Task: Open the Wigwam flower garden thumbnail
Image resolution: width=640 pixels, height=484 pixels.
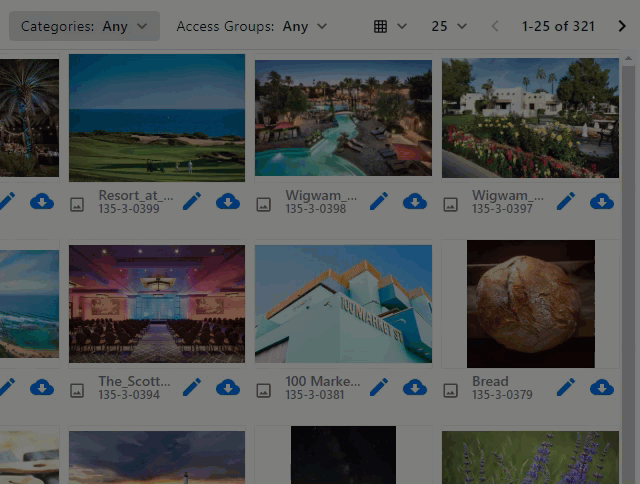Action: click(x=530, y=118)
